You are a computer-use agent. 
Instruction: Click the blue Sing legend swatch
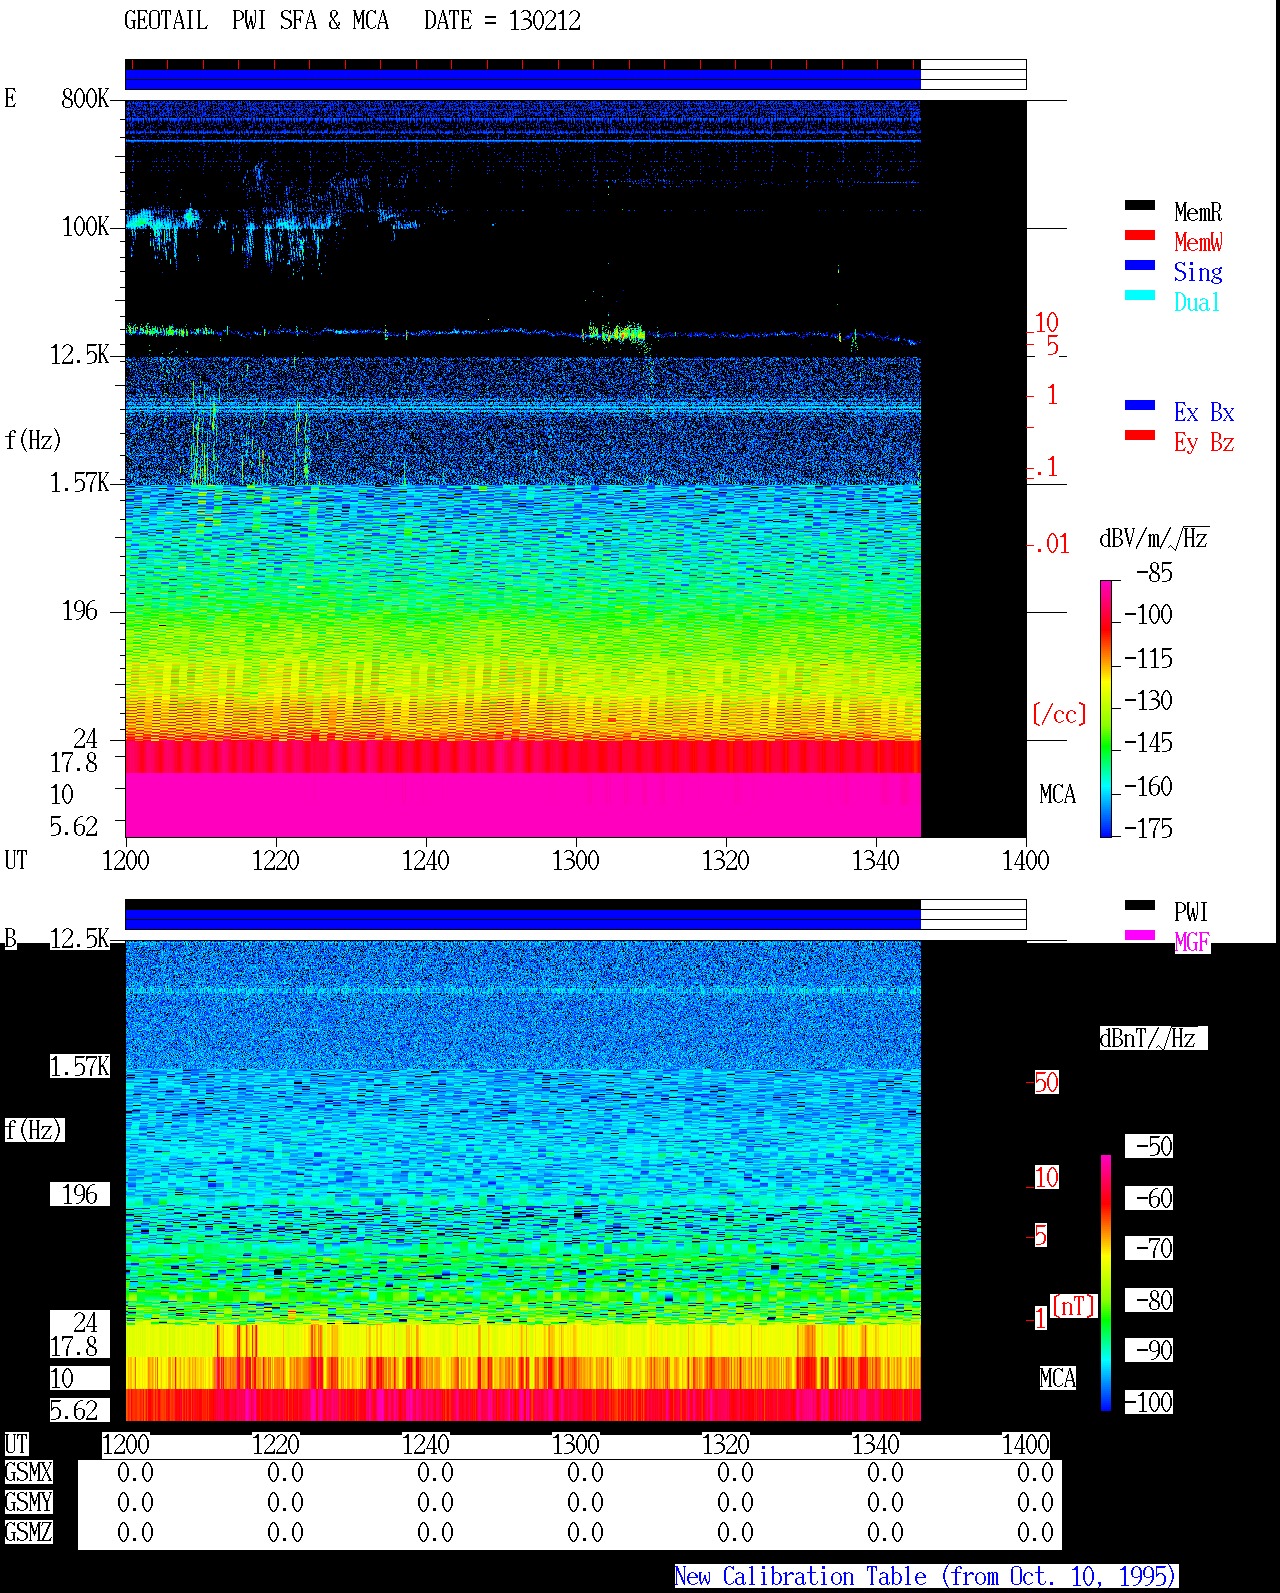pos(1140,265)
